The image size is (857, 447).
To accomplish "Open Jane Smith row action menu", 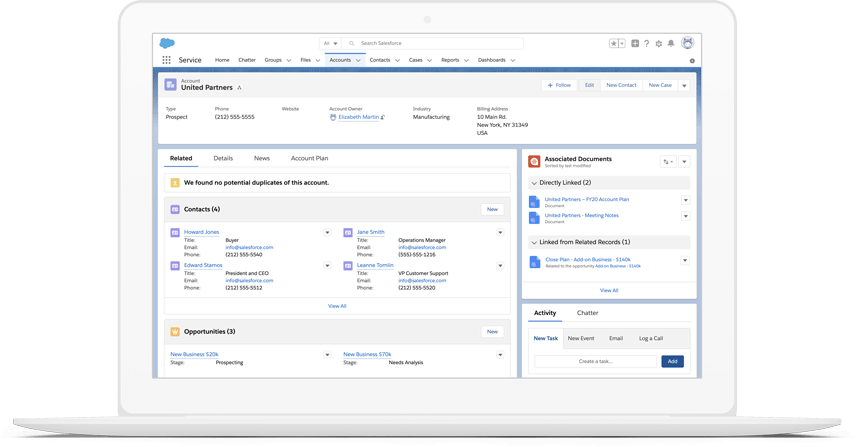I will (500, 233).
